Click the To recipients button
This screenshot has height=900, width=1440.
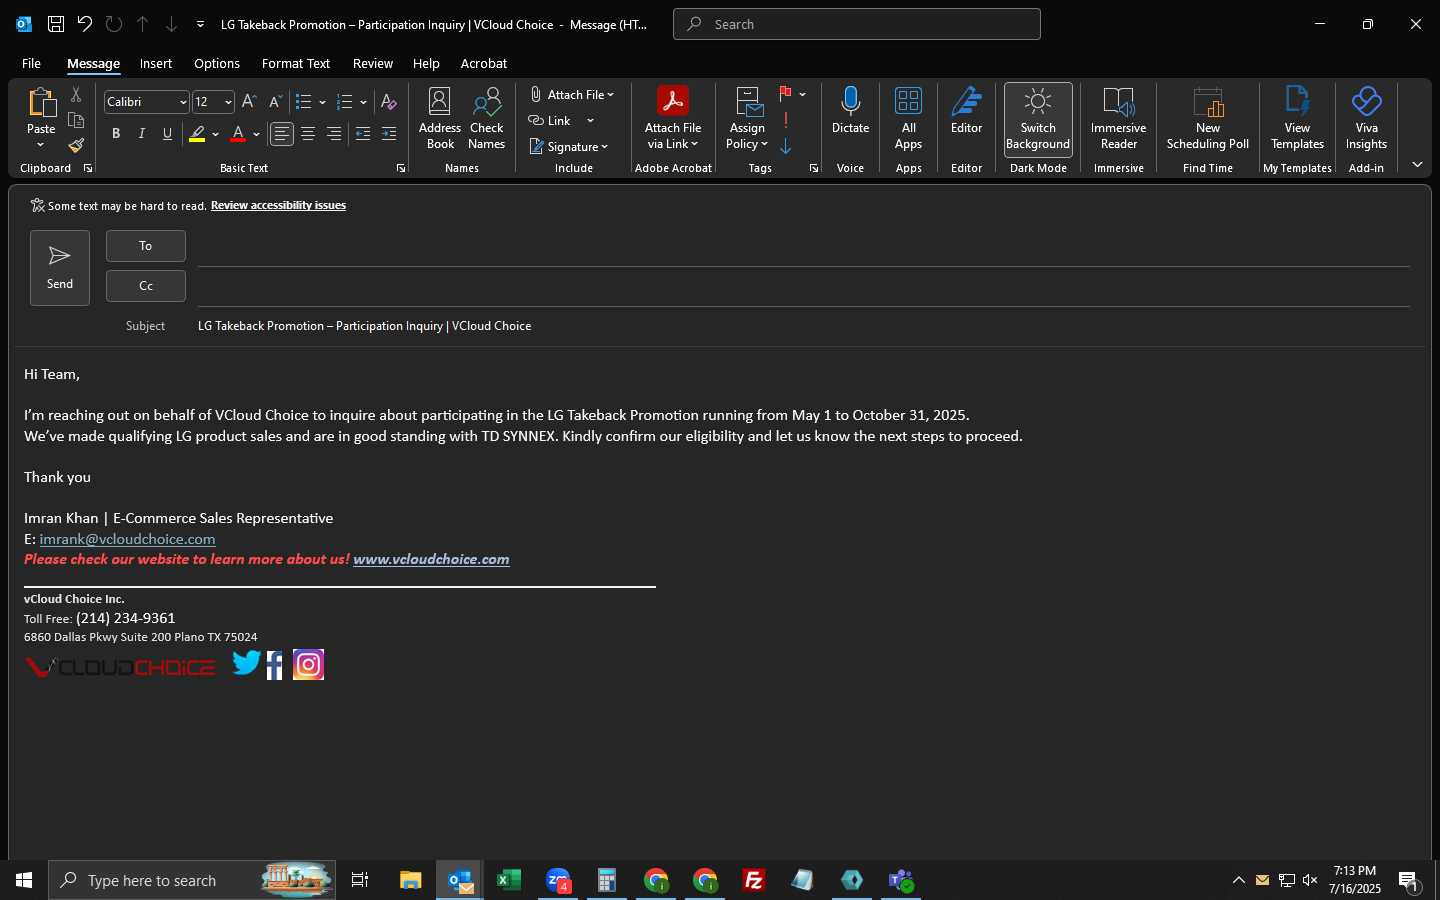coord(146,246)
